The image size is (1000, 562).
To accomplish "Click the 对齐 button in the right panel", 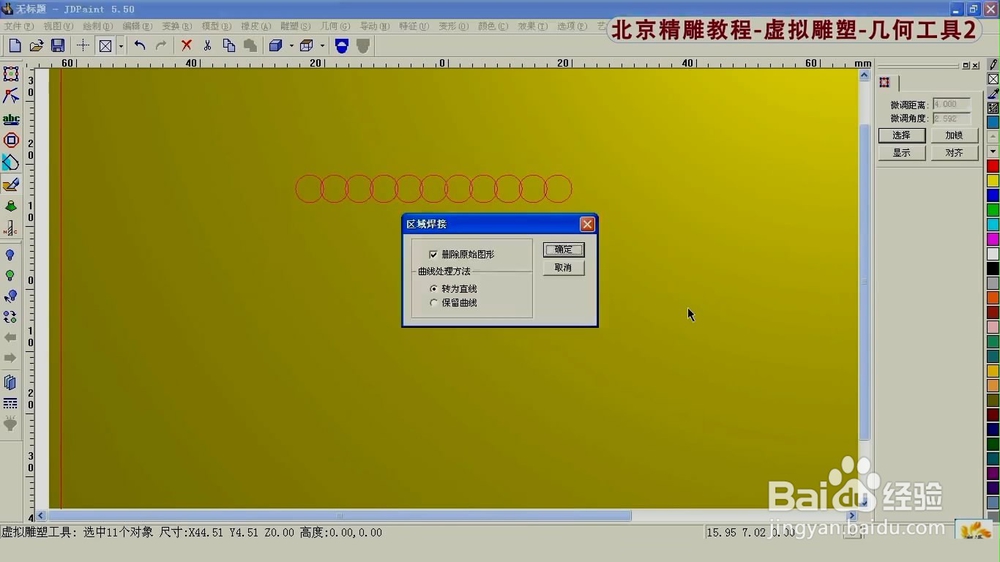I will point(954,153).
